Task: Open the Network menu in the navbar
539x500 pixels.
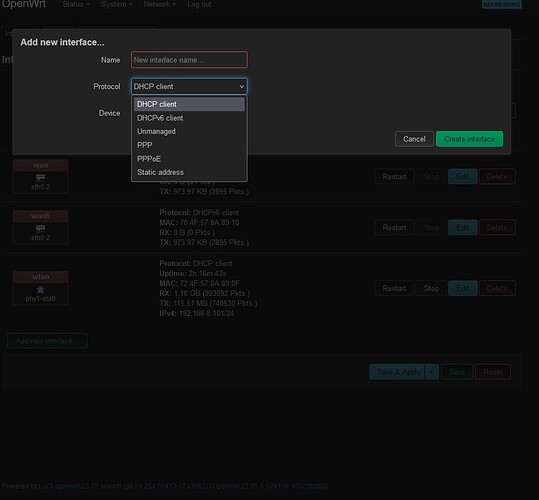Action: [x=160, y=4]
